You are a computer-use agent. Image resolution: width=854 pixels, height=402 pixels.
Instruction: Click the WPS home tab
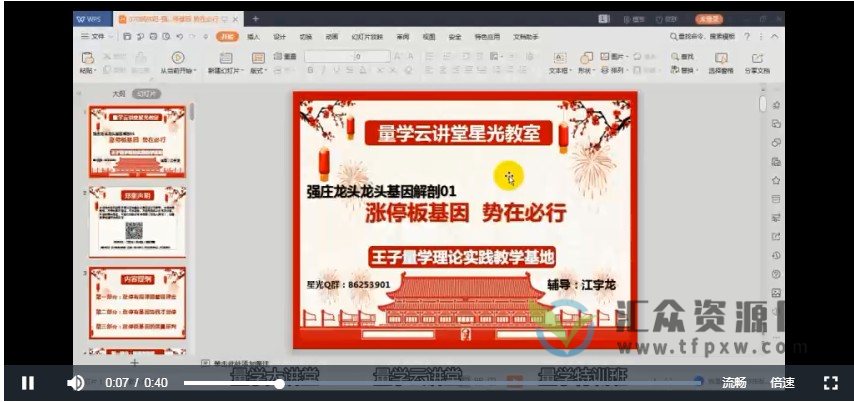(93, 19)
